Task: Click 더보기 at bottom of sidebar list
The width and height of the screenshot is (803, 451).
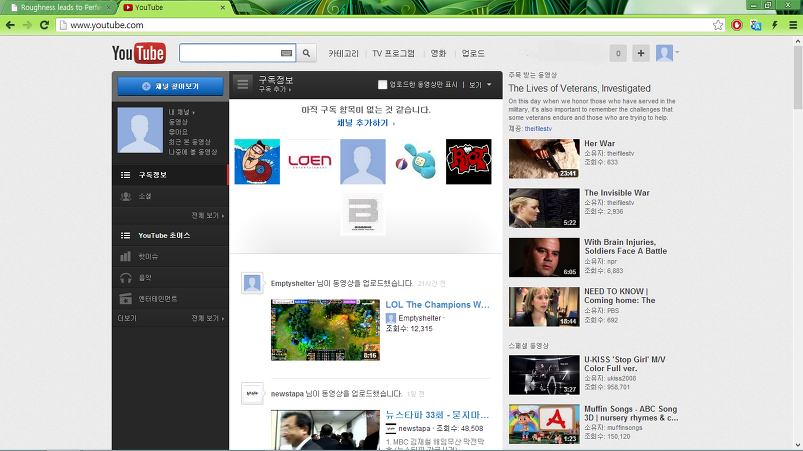Action: click(x=127, y=318)
